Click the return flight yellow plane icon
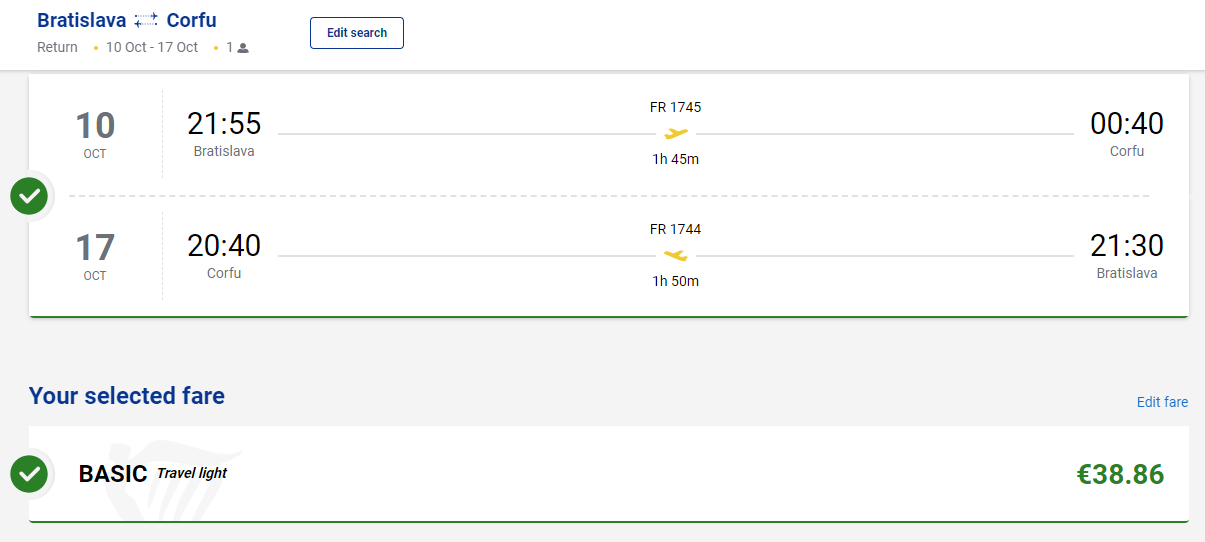Viewport: 1205px width, 542px height. coord(676,255)
